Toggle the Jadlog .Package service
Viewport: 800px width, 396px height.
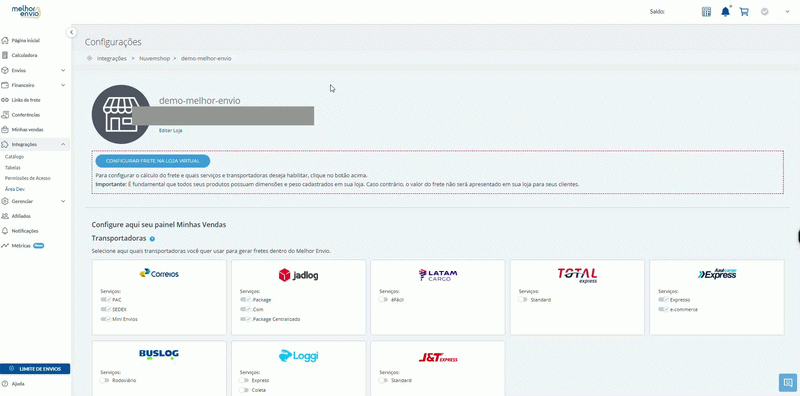[x=245, y=300]
